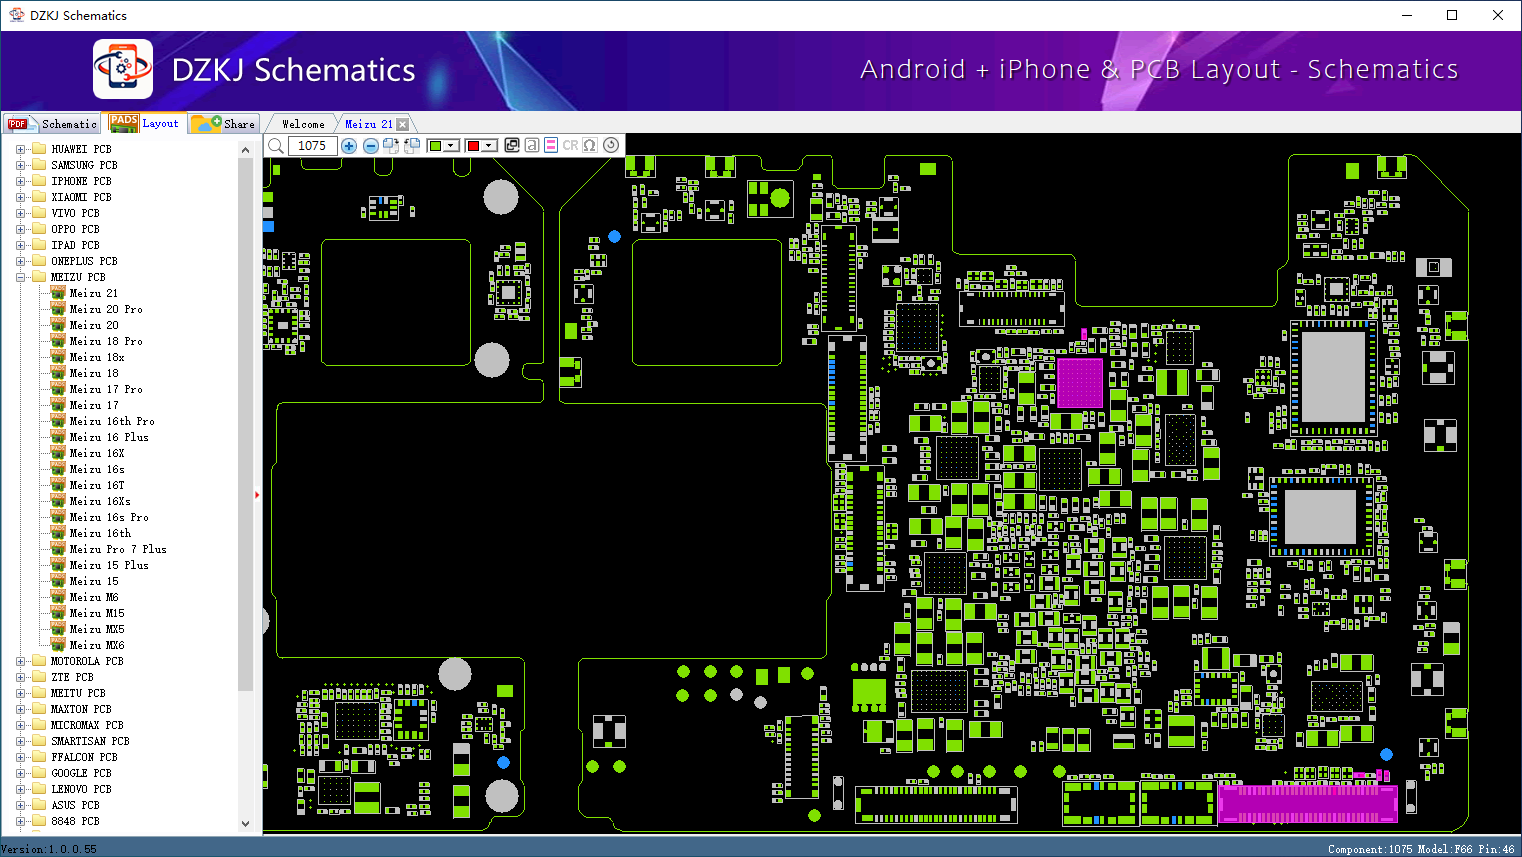Click the component number field showing 1075
Image resolution: width=1522 pixels, height=857 pixels.
coord(313,146)
